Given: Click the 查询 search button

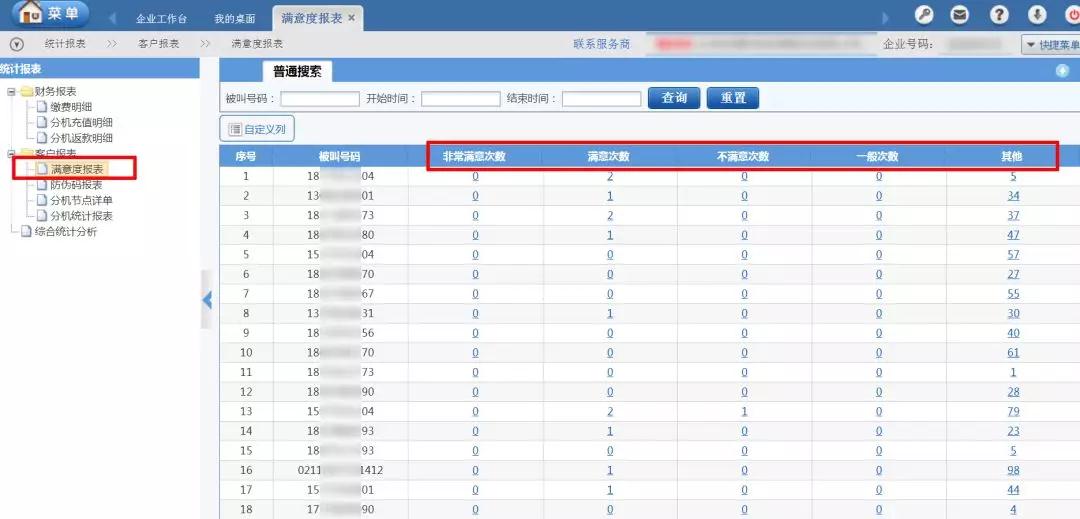Looking at the screenshot, I should (x=674, y=98).
